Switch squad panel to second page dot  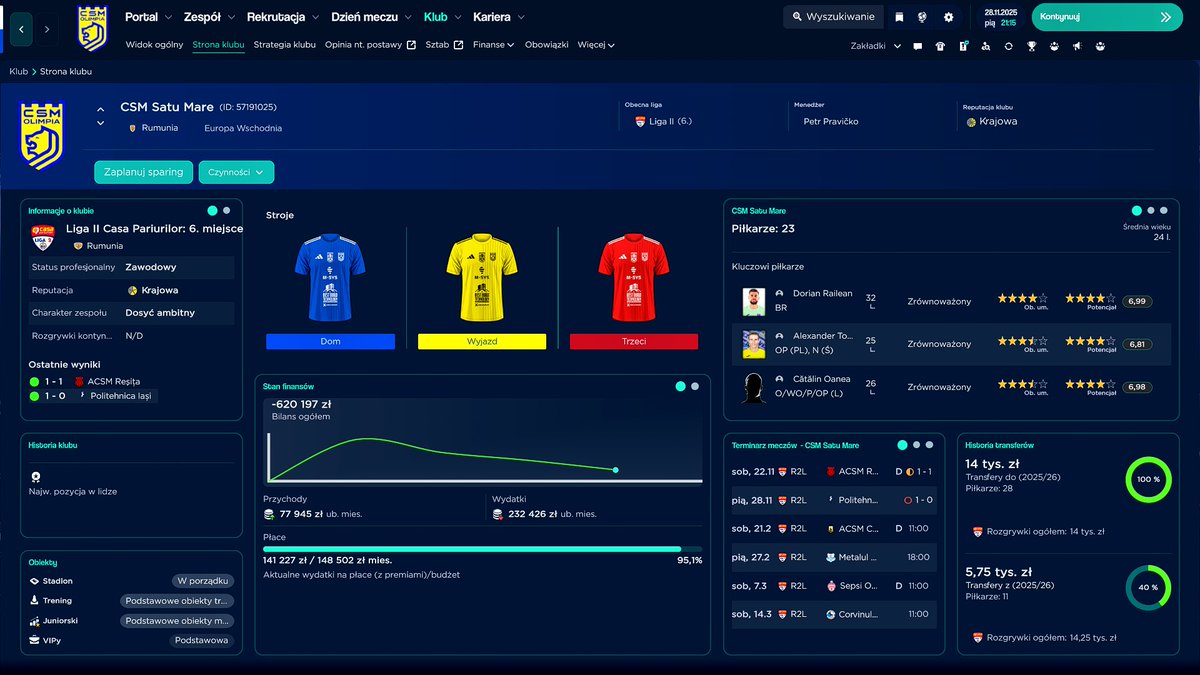(1151, 211)
